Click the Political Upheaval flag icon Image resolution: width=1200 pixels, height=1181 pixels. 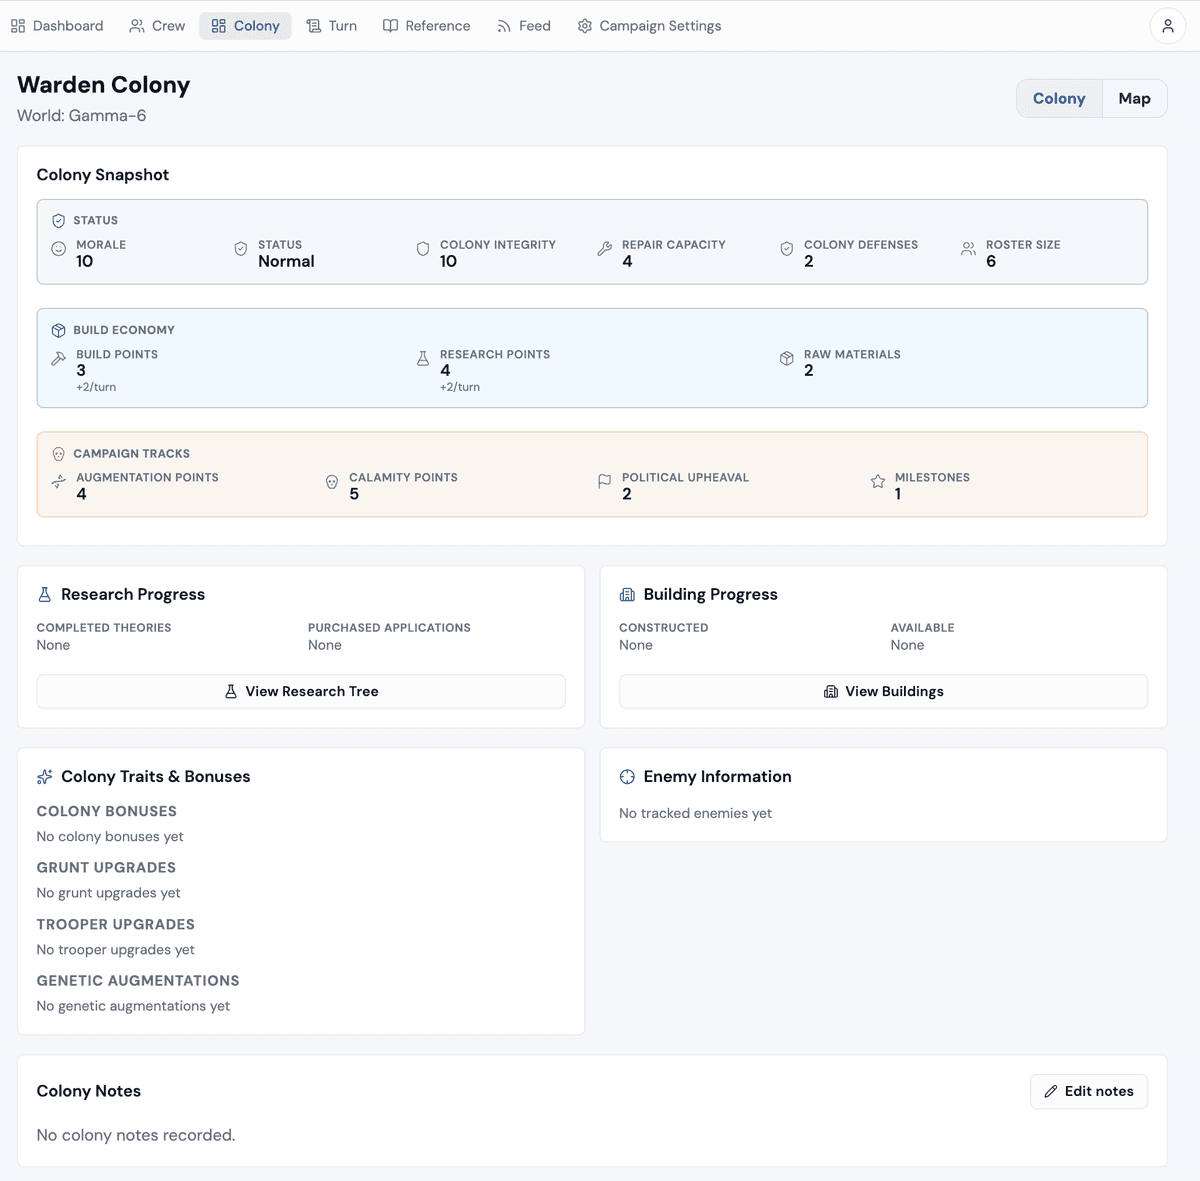pos(605,482)
